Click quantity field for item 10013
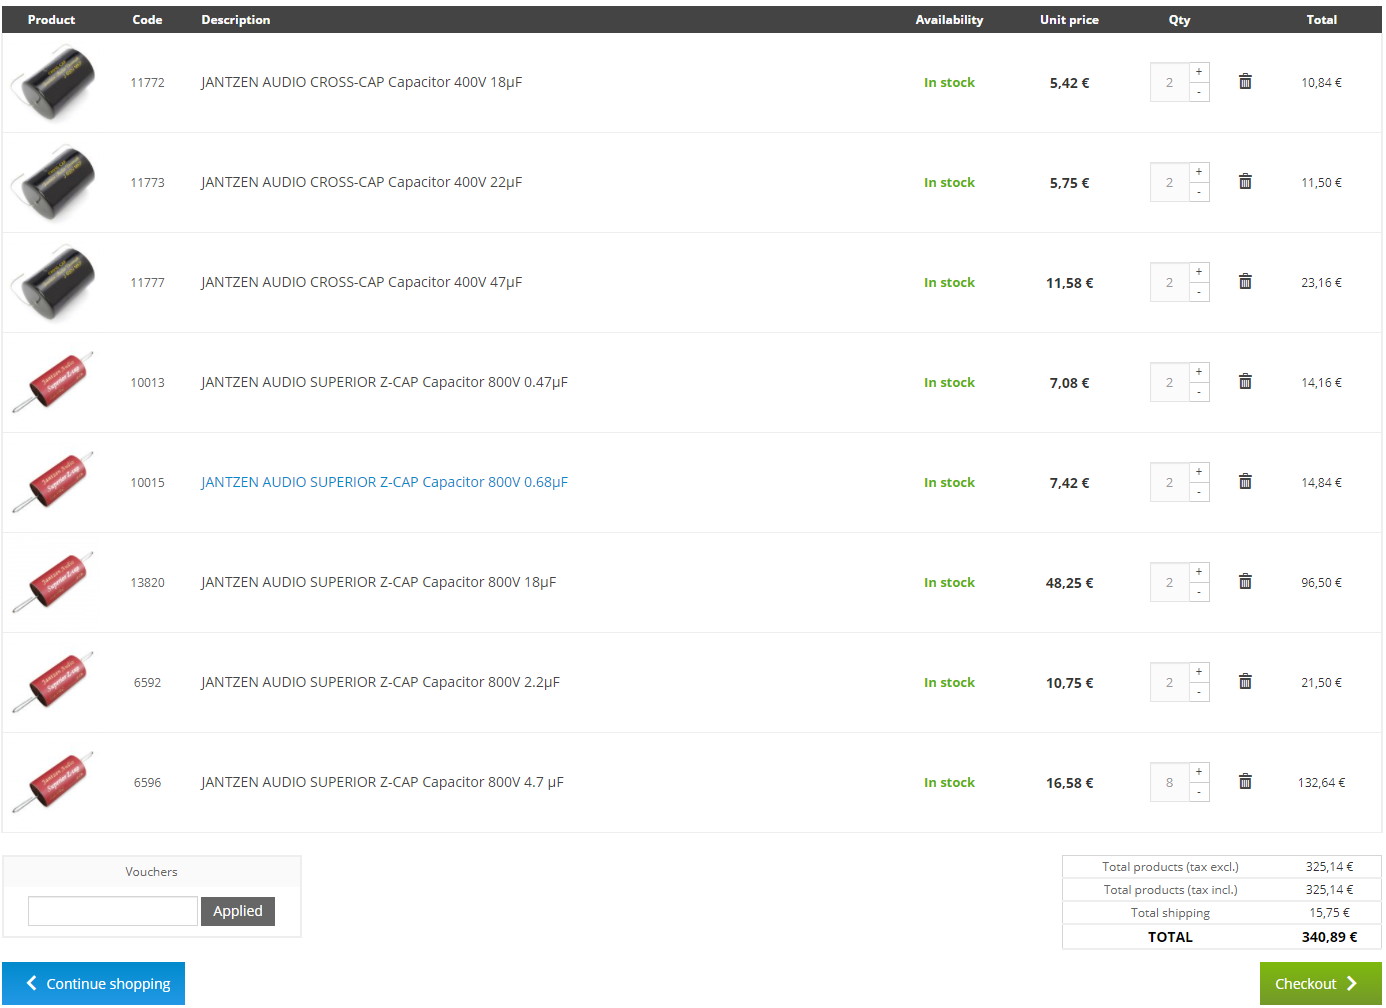Screen dimensions: 1386x1008 tap(1169, 382)
